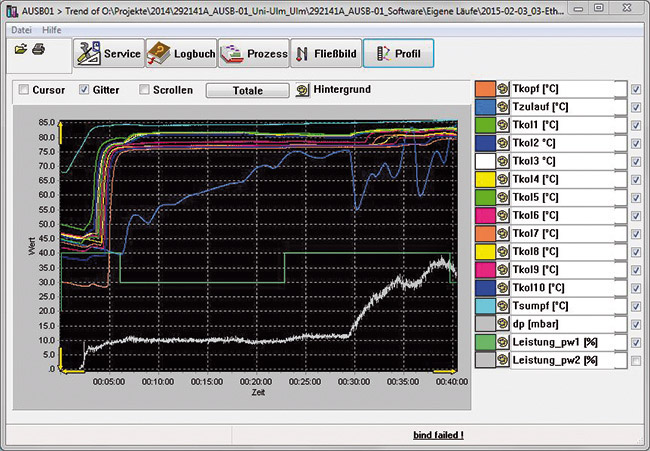Enable Leistung_pw2 visibility checkbox
Screen dimensions: 650x451
pos(636,361)
